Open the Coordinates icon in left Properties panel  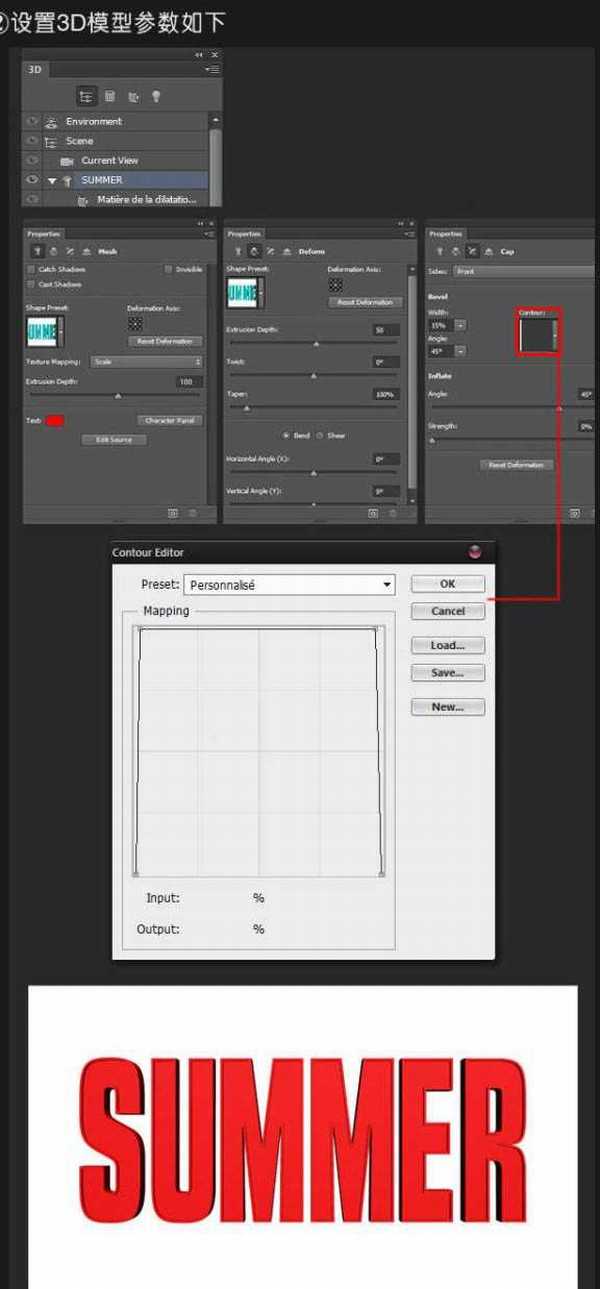click(85, 252)
